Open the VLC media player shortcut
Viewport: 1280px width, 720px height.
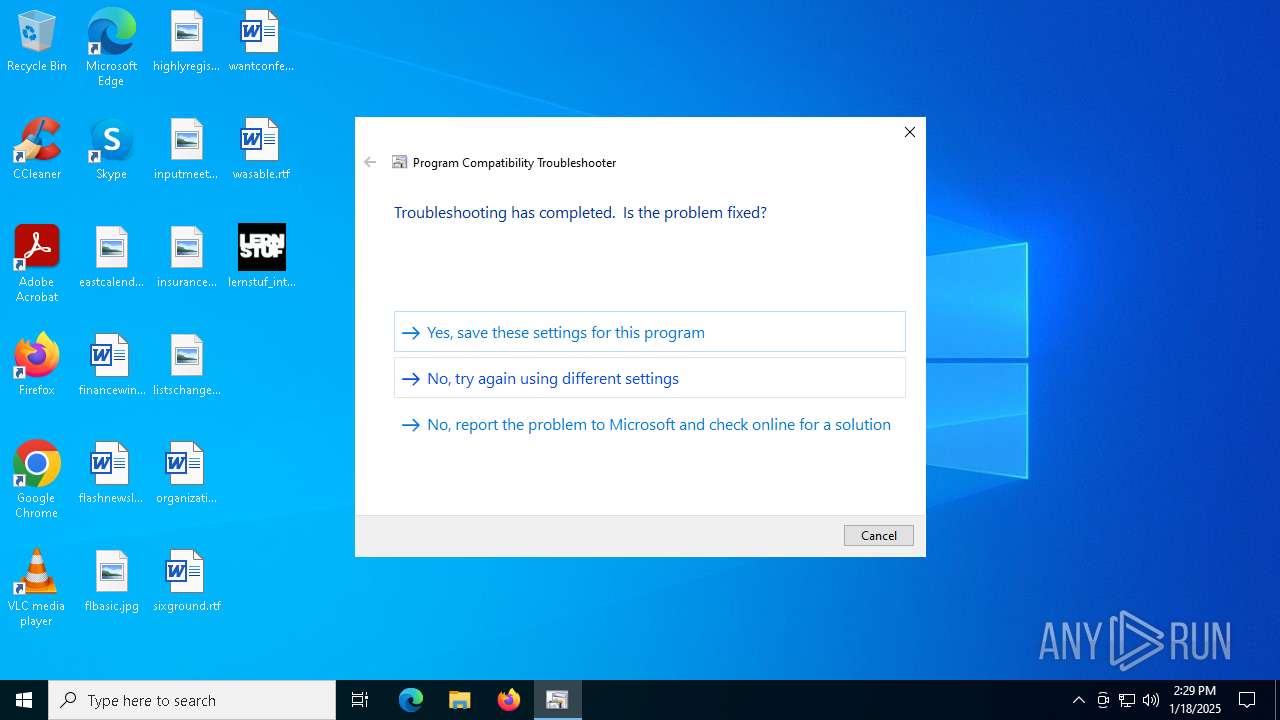pos(37,588)
